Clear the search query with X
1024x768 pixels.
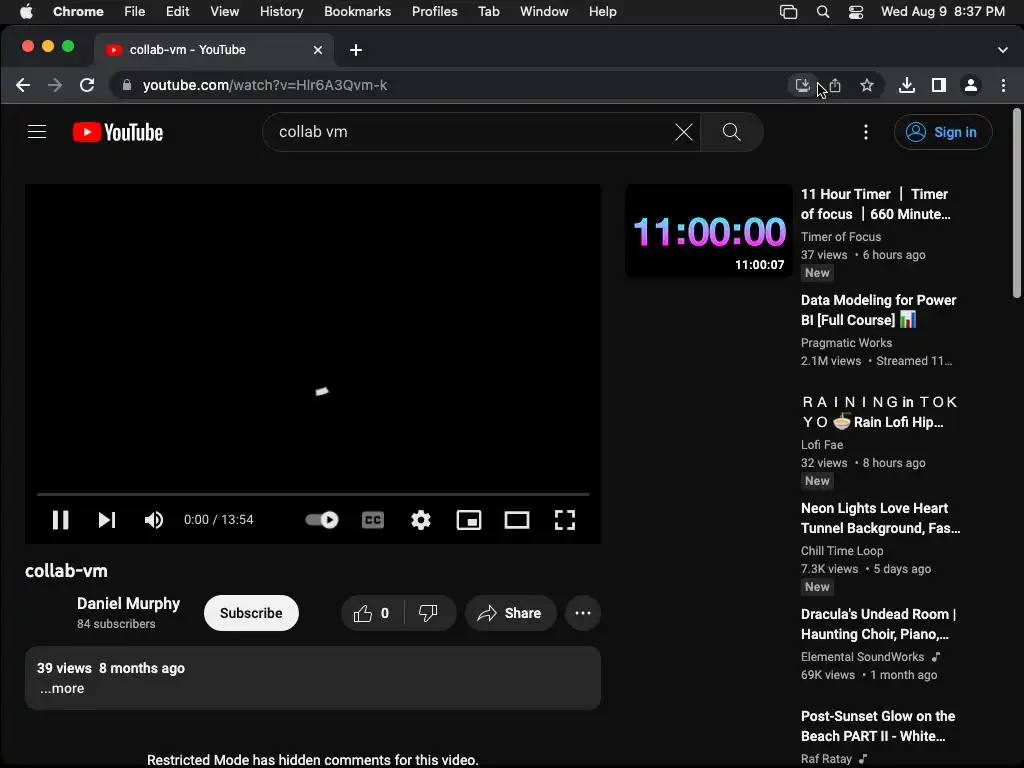[x=683, y=132]
